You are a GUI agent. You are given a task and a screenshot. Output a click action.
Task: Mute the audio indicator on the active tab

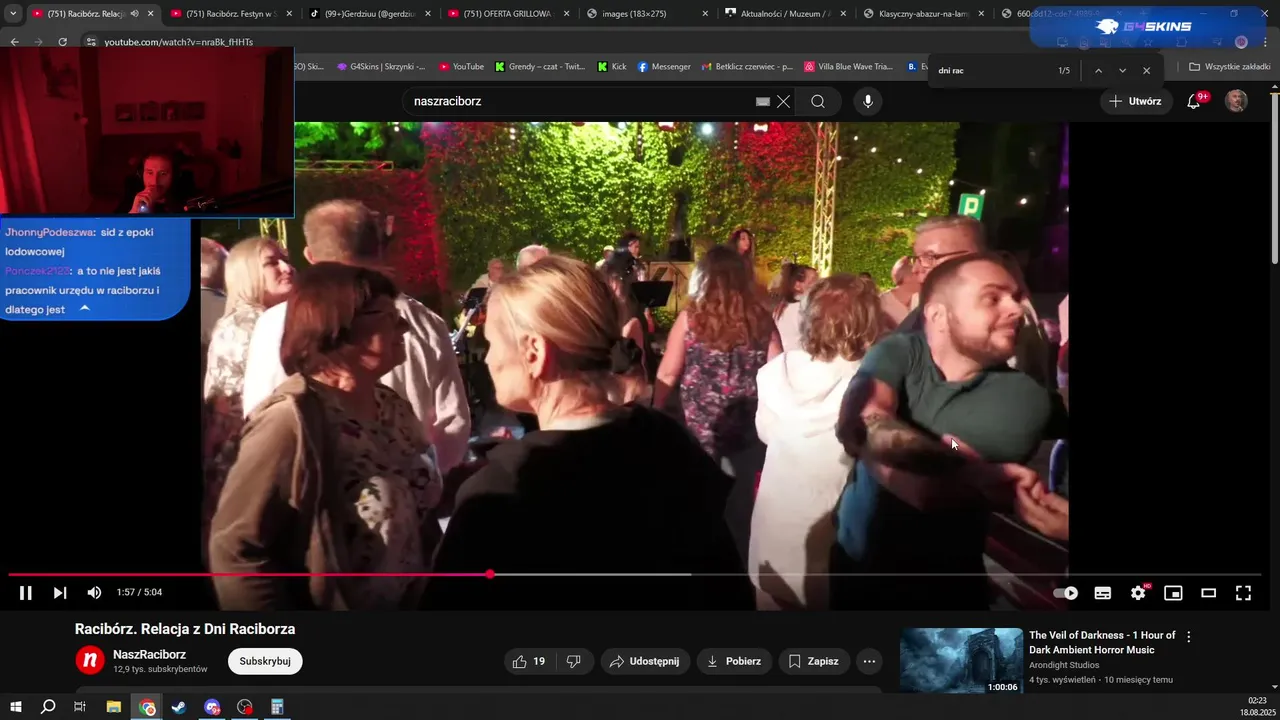[134, 14]
